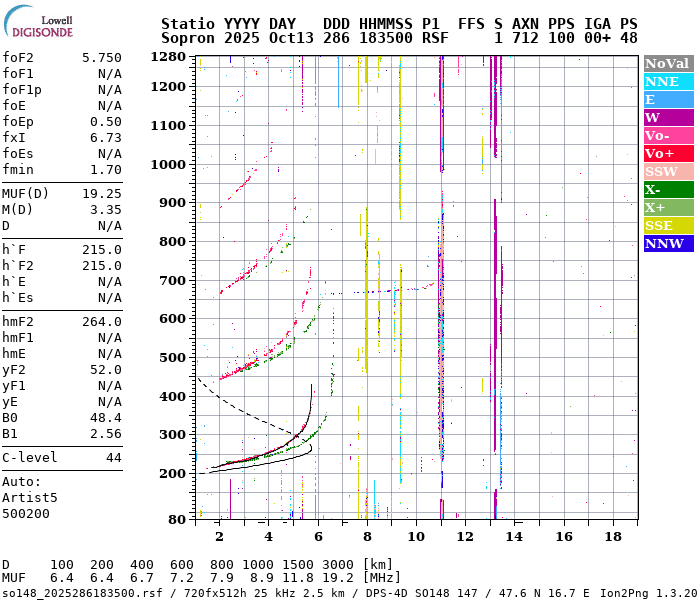Image resolution: width=700 pixels, height=600 pixels.
Task: Click the 1280 km height axis label
Action: pyautogui.click(x=168, y=57)
